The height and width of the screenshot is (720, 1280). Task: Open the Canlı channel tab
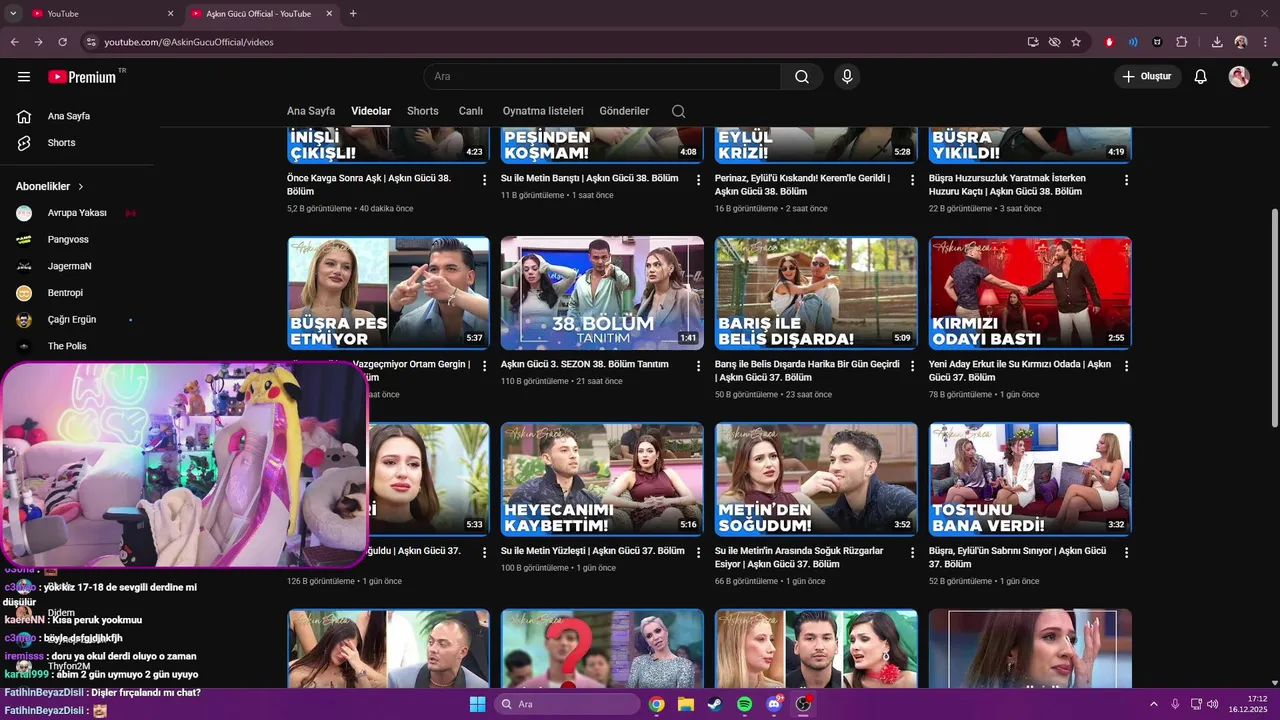click(471, 111)
